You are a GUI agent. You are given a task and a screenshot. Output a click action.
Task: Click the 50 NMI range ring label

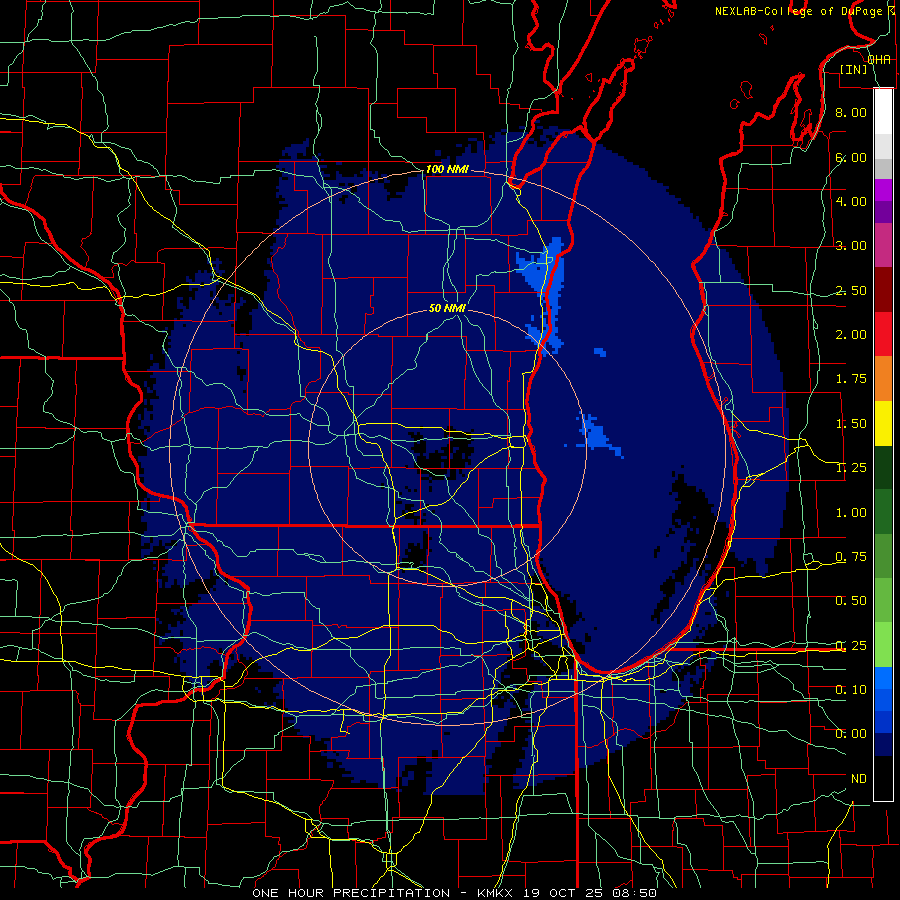pos(447,308)
